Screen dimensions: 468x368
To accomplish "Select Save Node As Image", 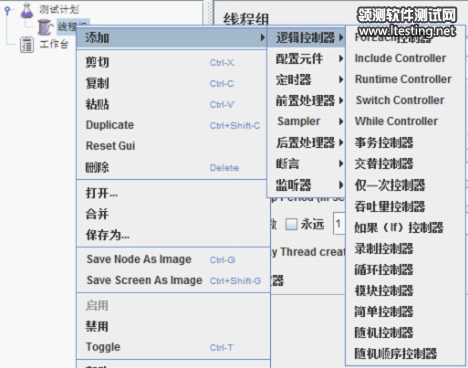I will [173, 259].
